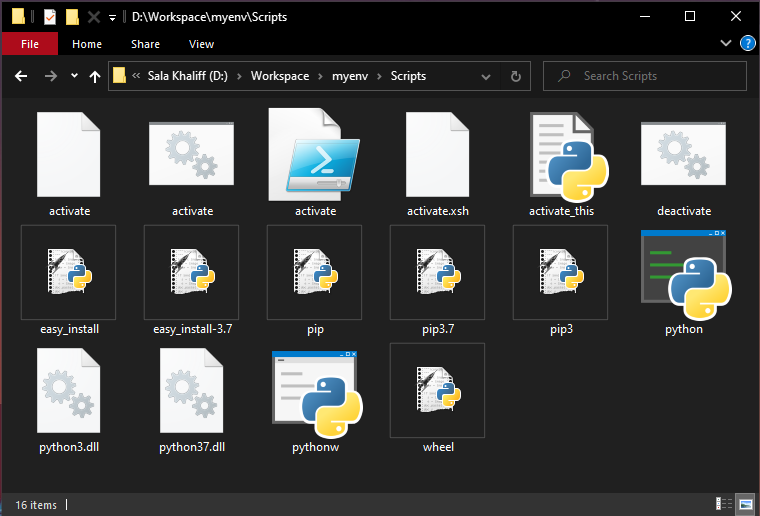Click the "python37.dll" file name label
This screenshot has height=516, width=760.
(x=192, y=447)
